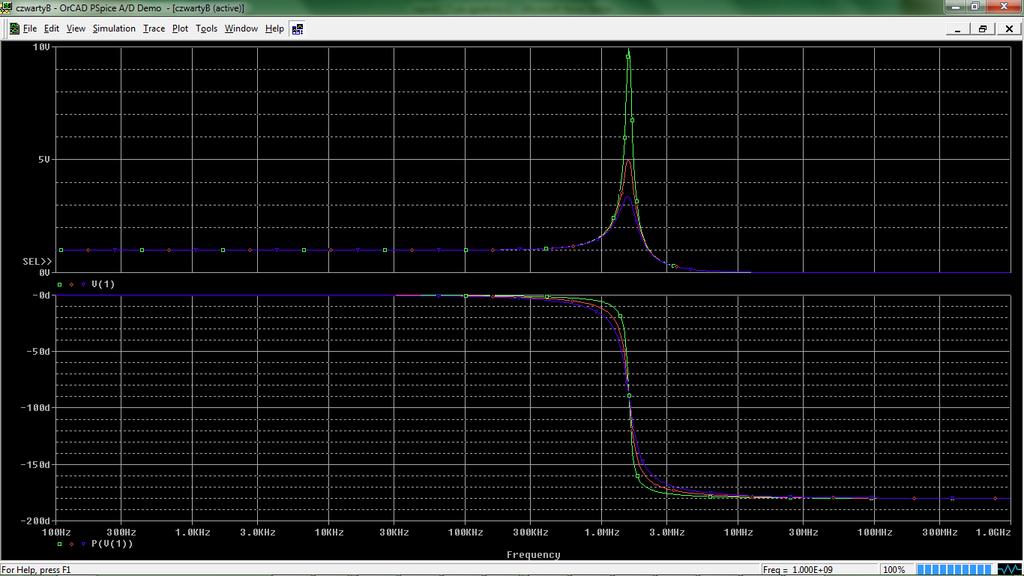
Task: Click the Frequency x-axis title
Action: click(534, 554)
